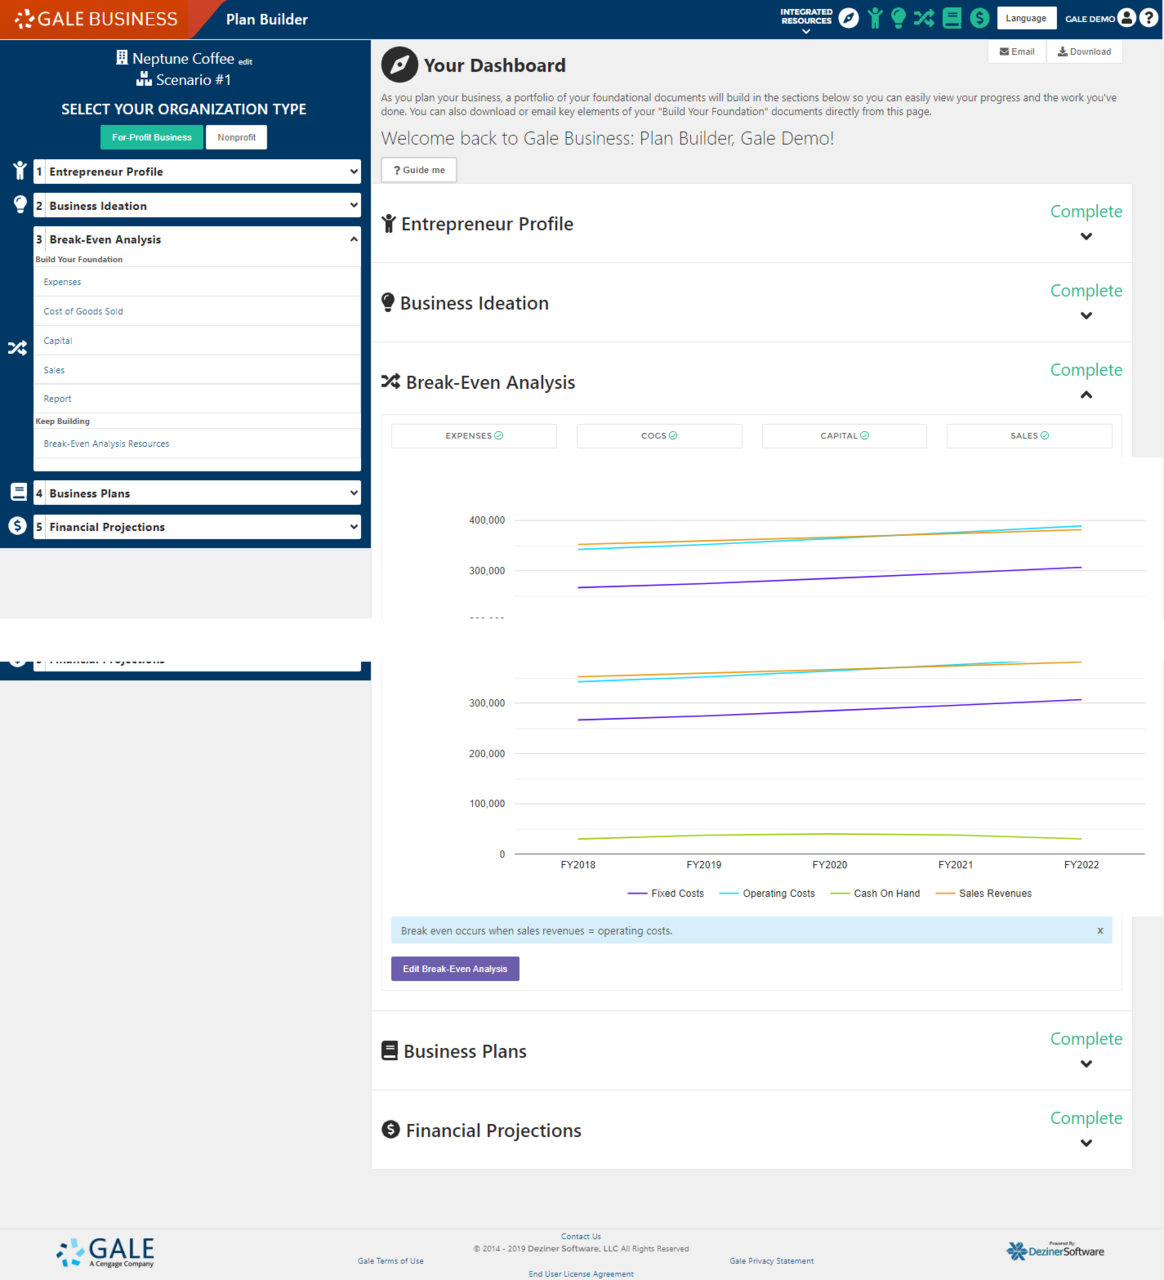
Task: Open the help question mark icon
Action: 1149,18
